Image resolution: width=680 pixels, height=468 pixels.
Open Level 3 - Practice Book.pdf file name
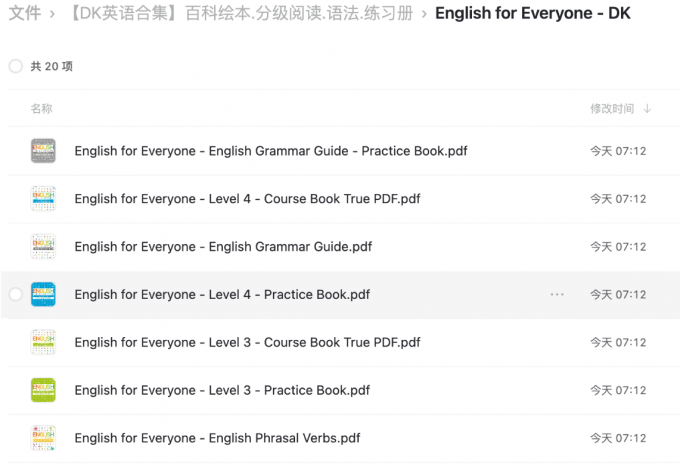[x=222, y=390]
